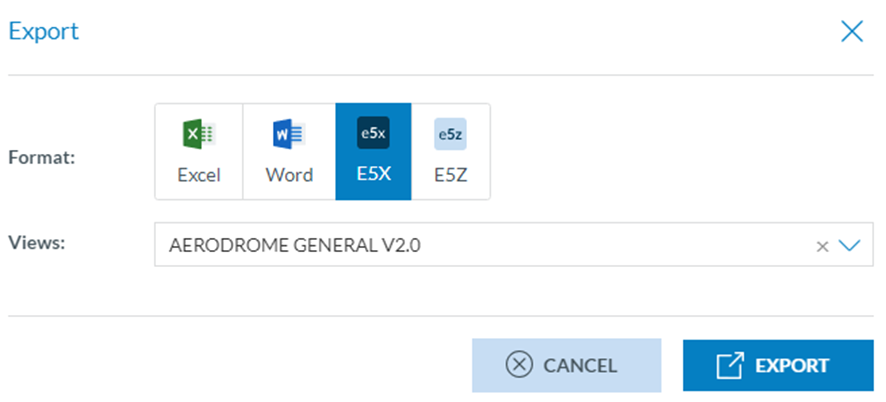Choose the Word document format icon
This screenshot has width=886, height=402.
[289, 134]
